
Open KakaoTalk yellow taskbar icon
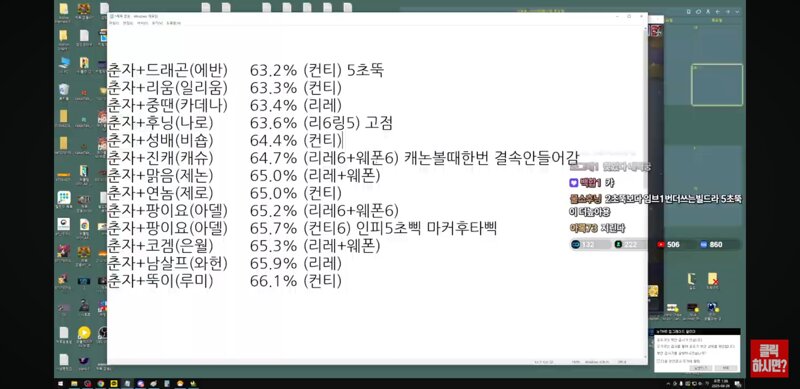coord(114,383)
